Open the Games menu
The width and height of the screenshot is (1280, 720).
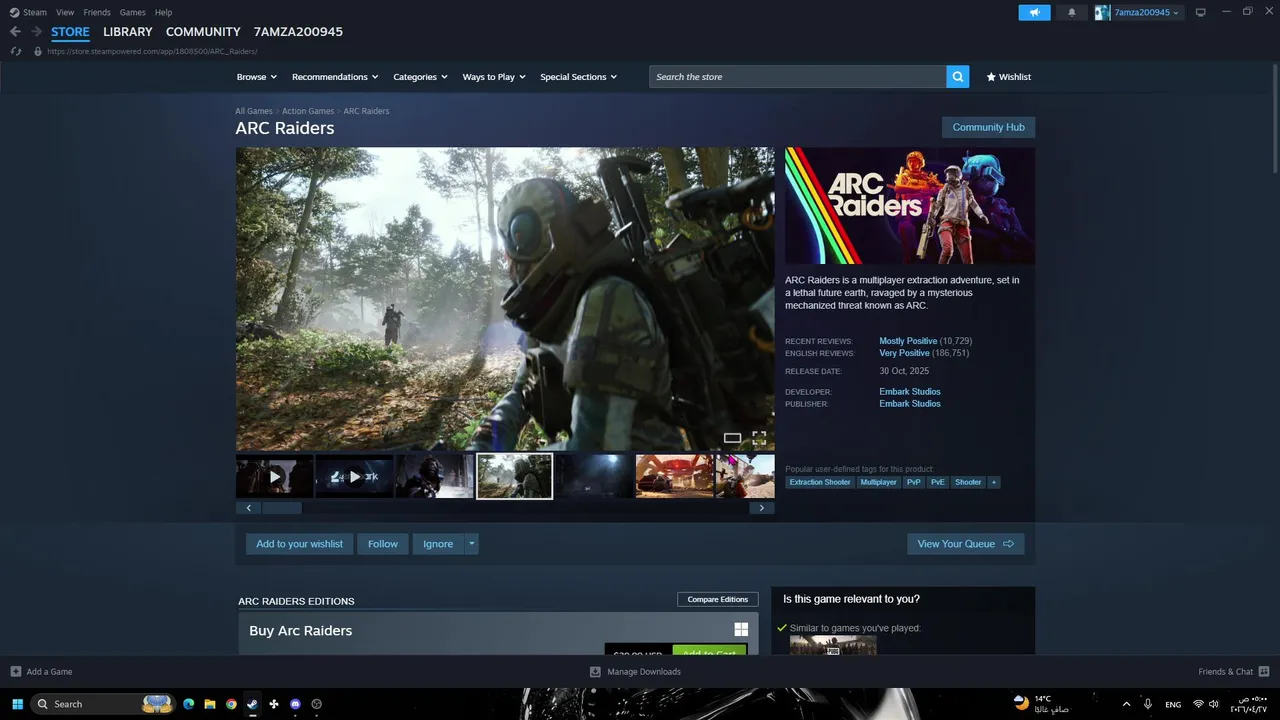[x=132, y=12]
